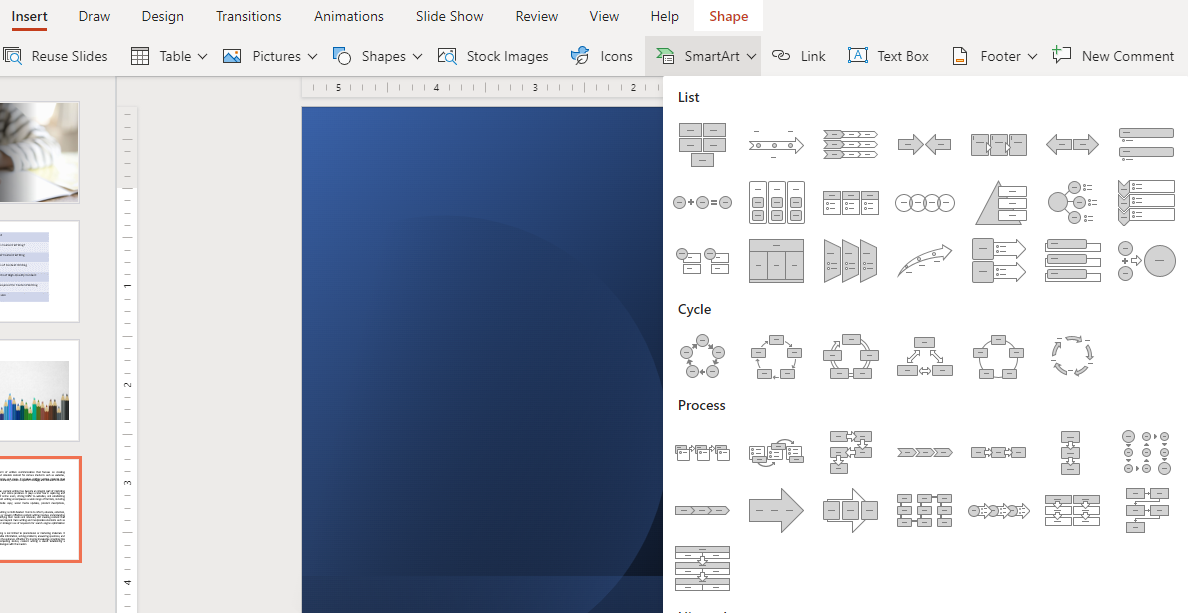Select the curved upward arrow layout
The width and height of the screenshot is (1188, 613).
(x=925, y=259)
